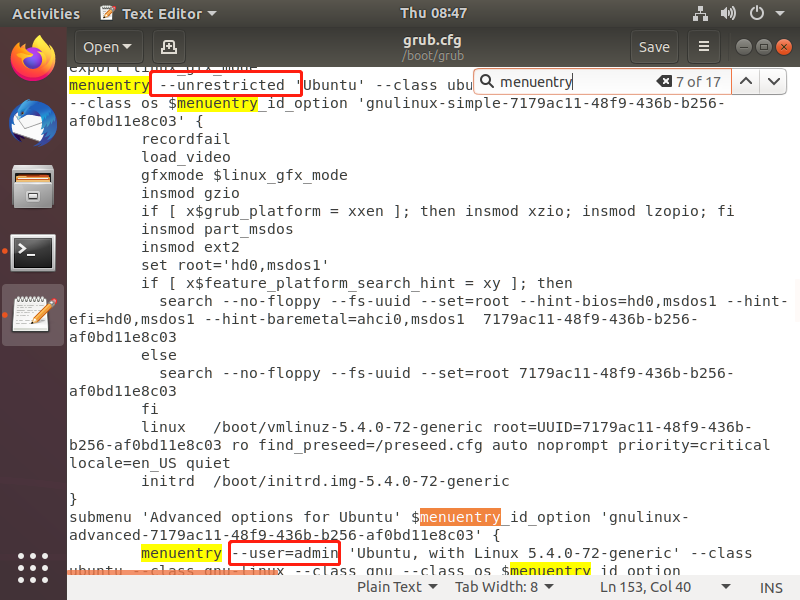
Task: Expand the system menu arrow
Action: coord(780,14)
